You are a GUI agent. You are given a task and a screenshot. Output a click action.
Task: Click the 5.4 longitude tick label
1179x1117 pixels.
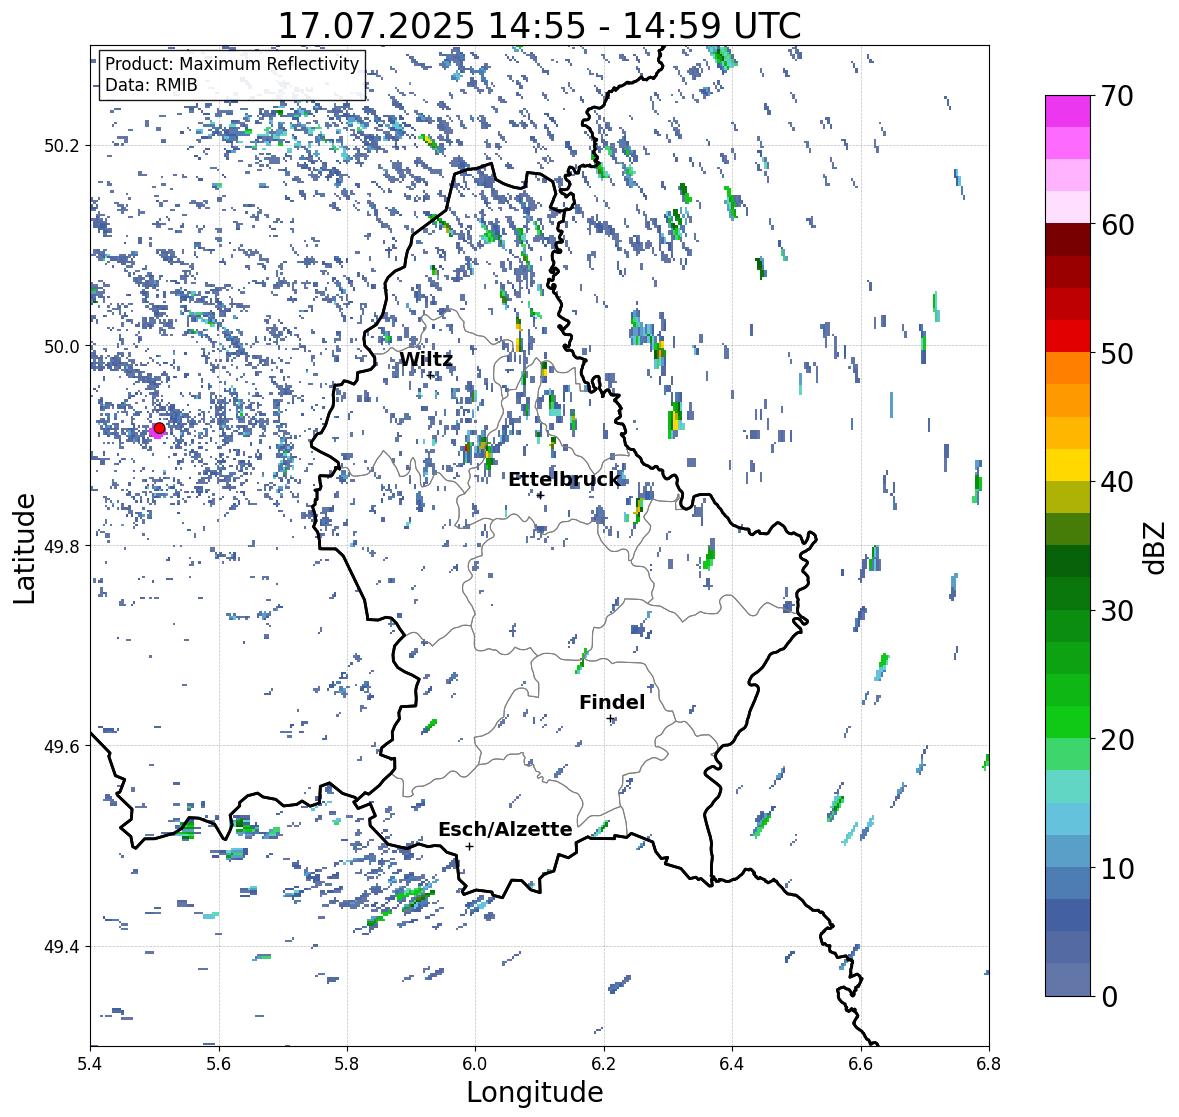click(x=90, y=1063)
